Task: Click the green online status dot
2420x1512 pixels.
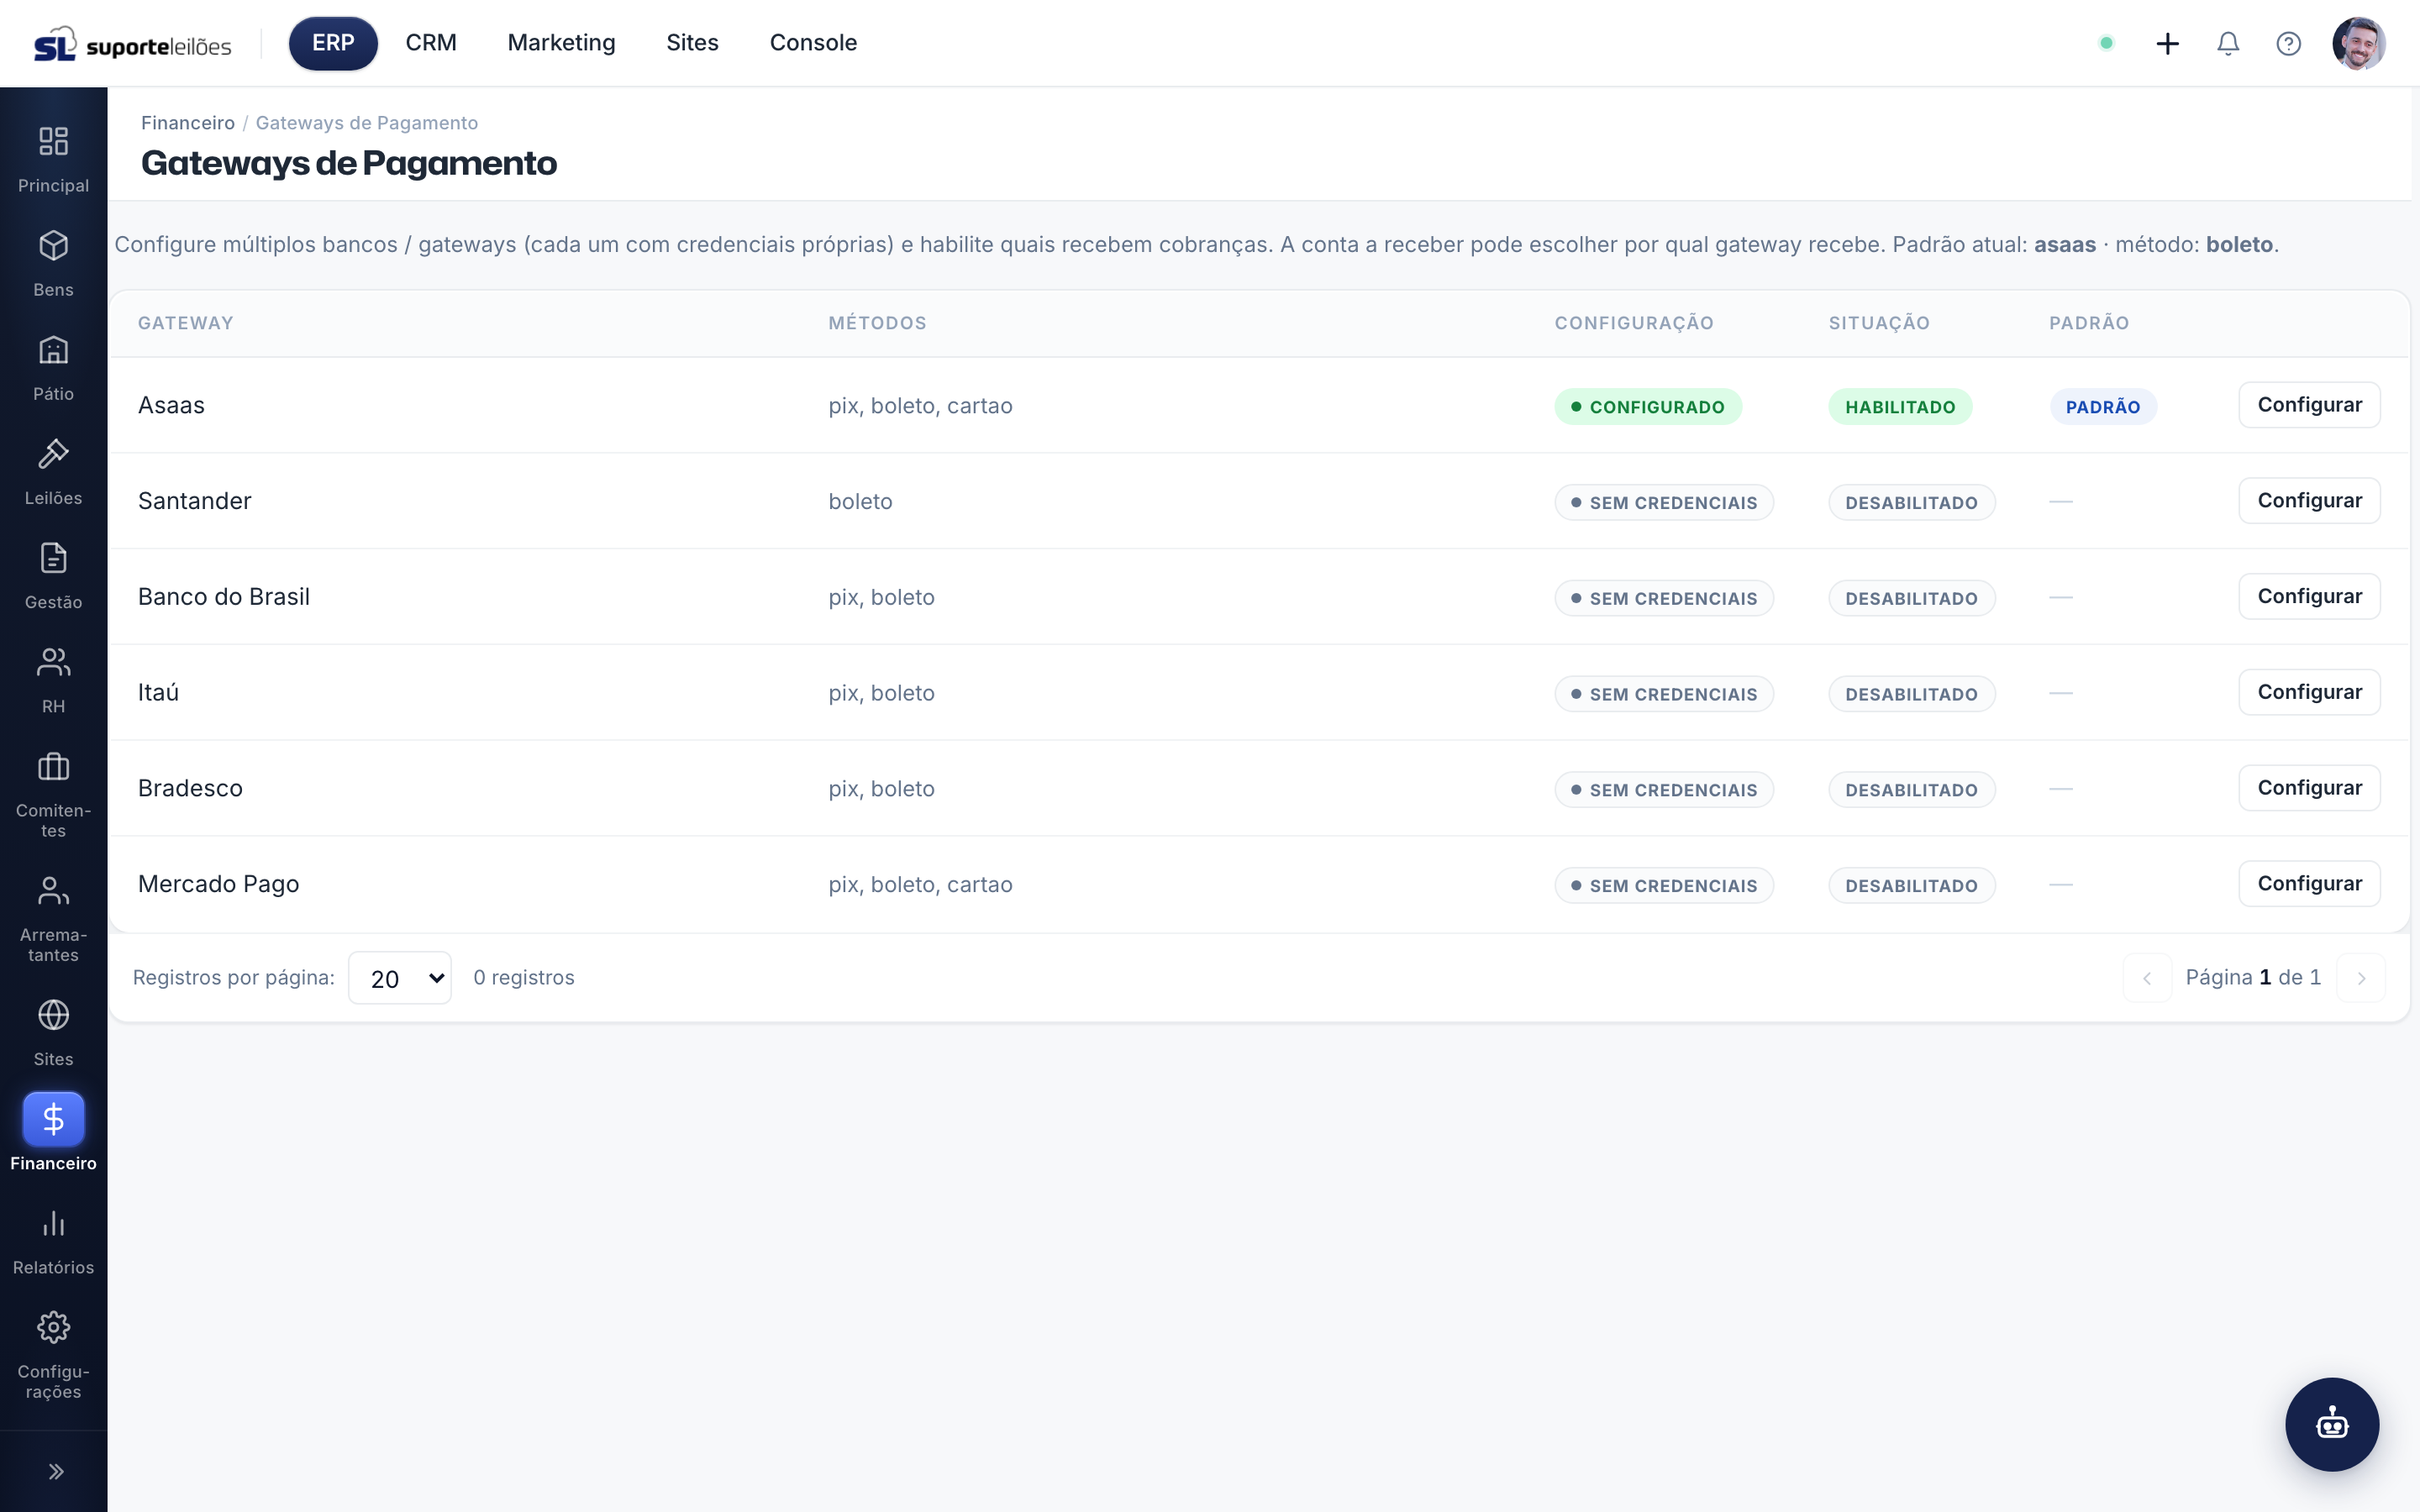Action: pyautogui.click(x=2106, y=43)
